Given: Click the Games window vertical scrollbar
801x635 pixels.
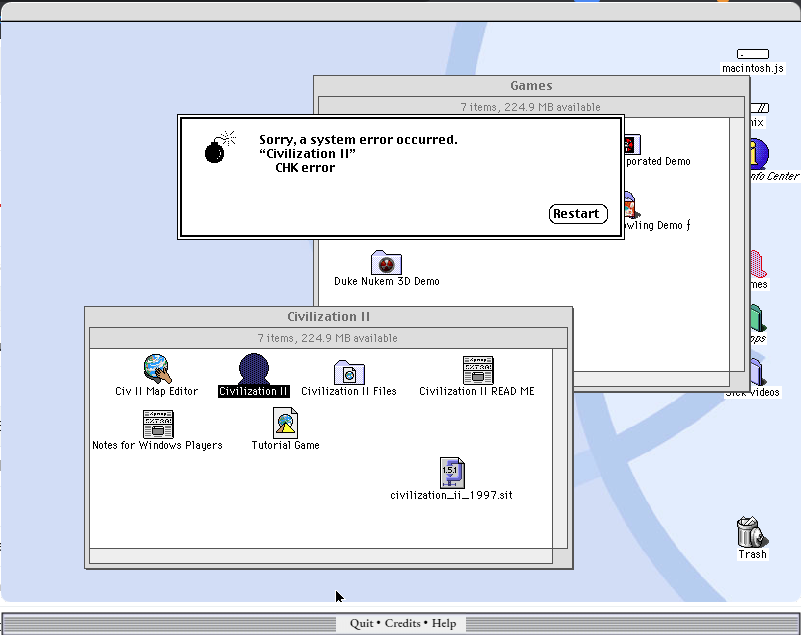Looking at the screenshot, I should [737, 244].
